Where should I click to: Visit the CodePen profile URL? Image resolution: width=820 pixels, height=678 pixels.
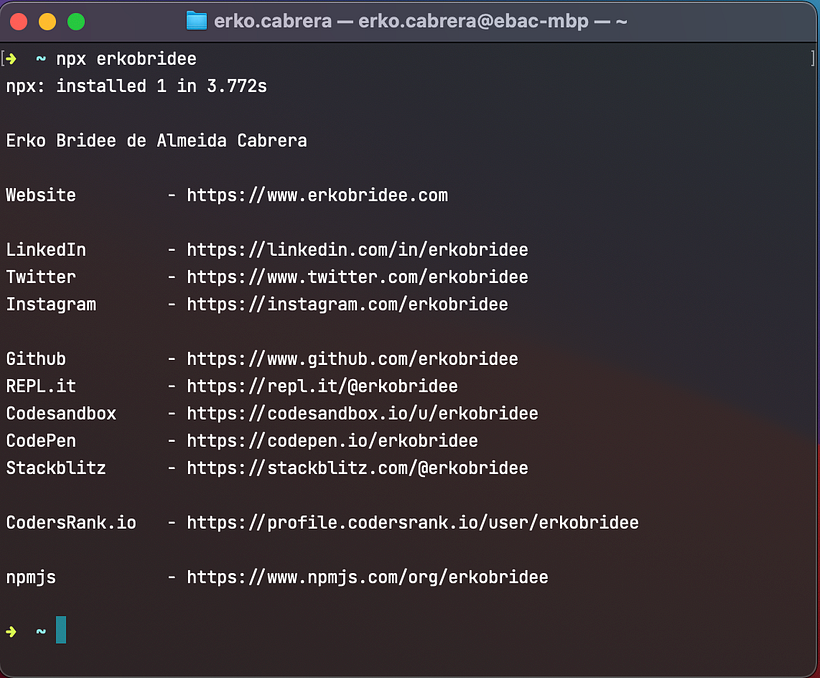pos(331,440)
